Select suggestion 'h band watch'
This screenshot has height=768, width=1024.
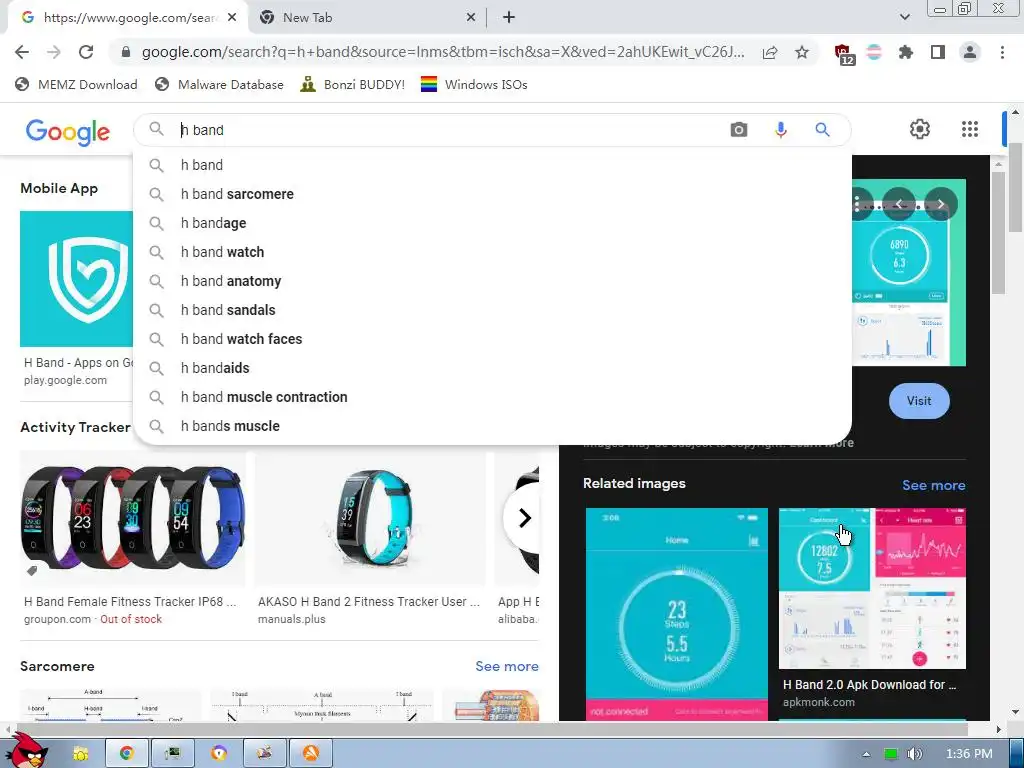pyautogui.click(x=492, y=252)
